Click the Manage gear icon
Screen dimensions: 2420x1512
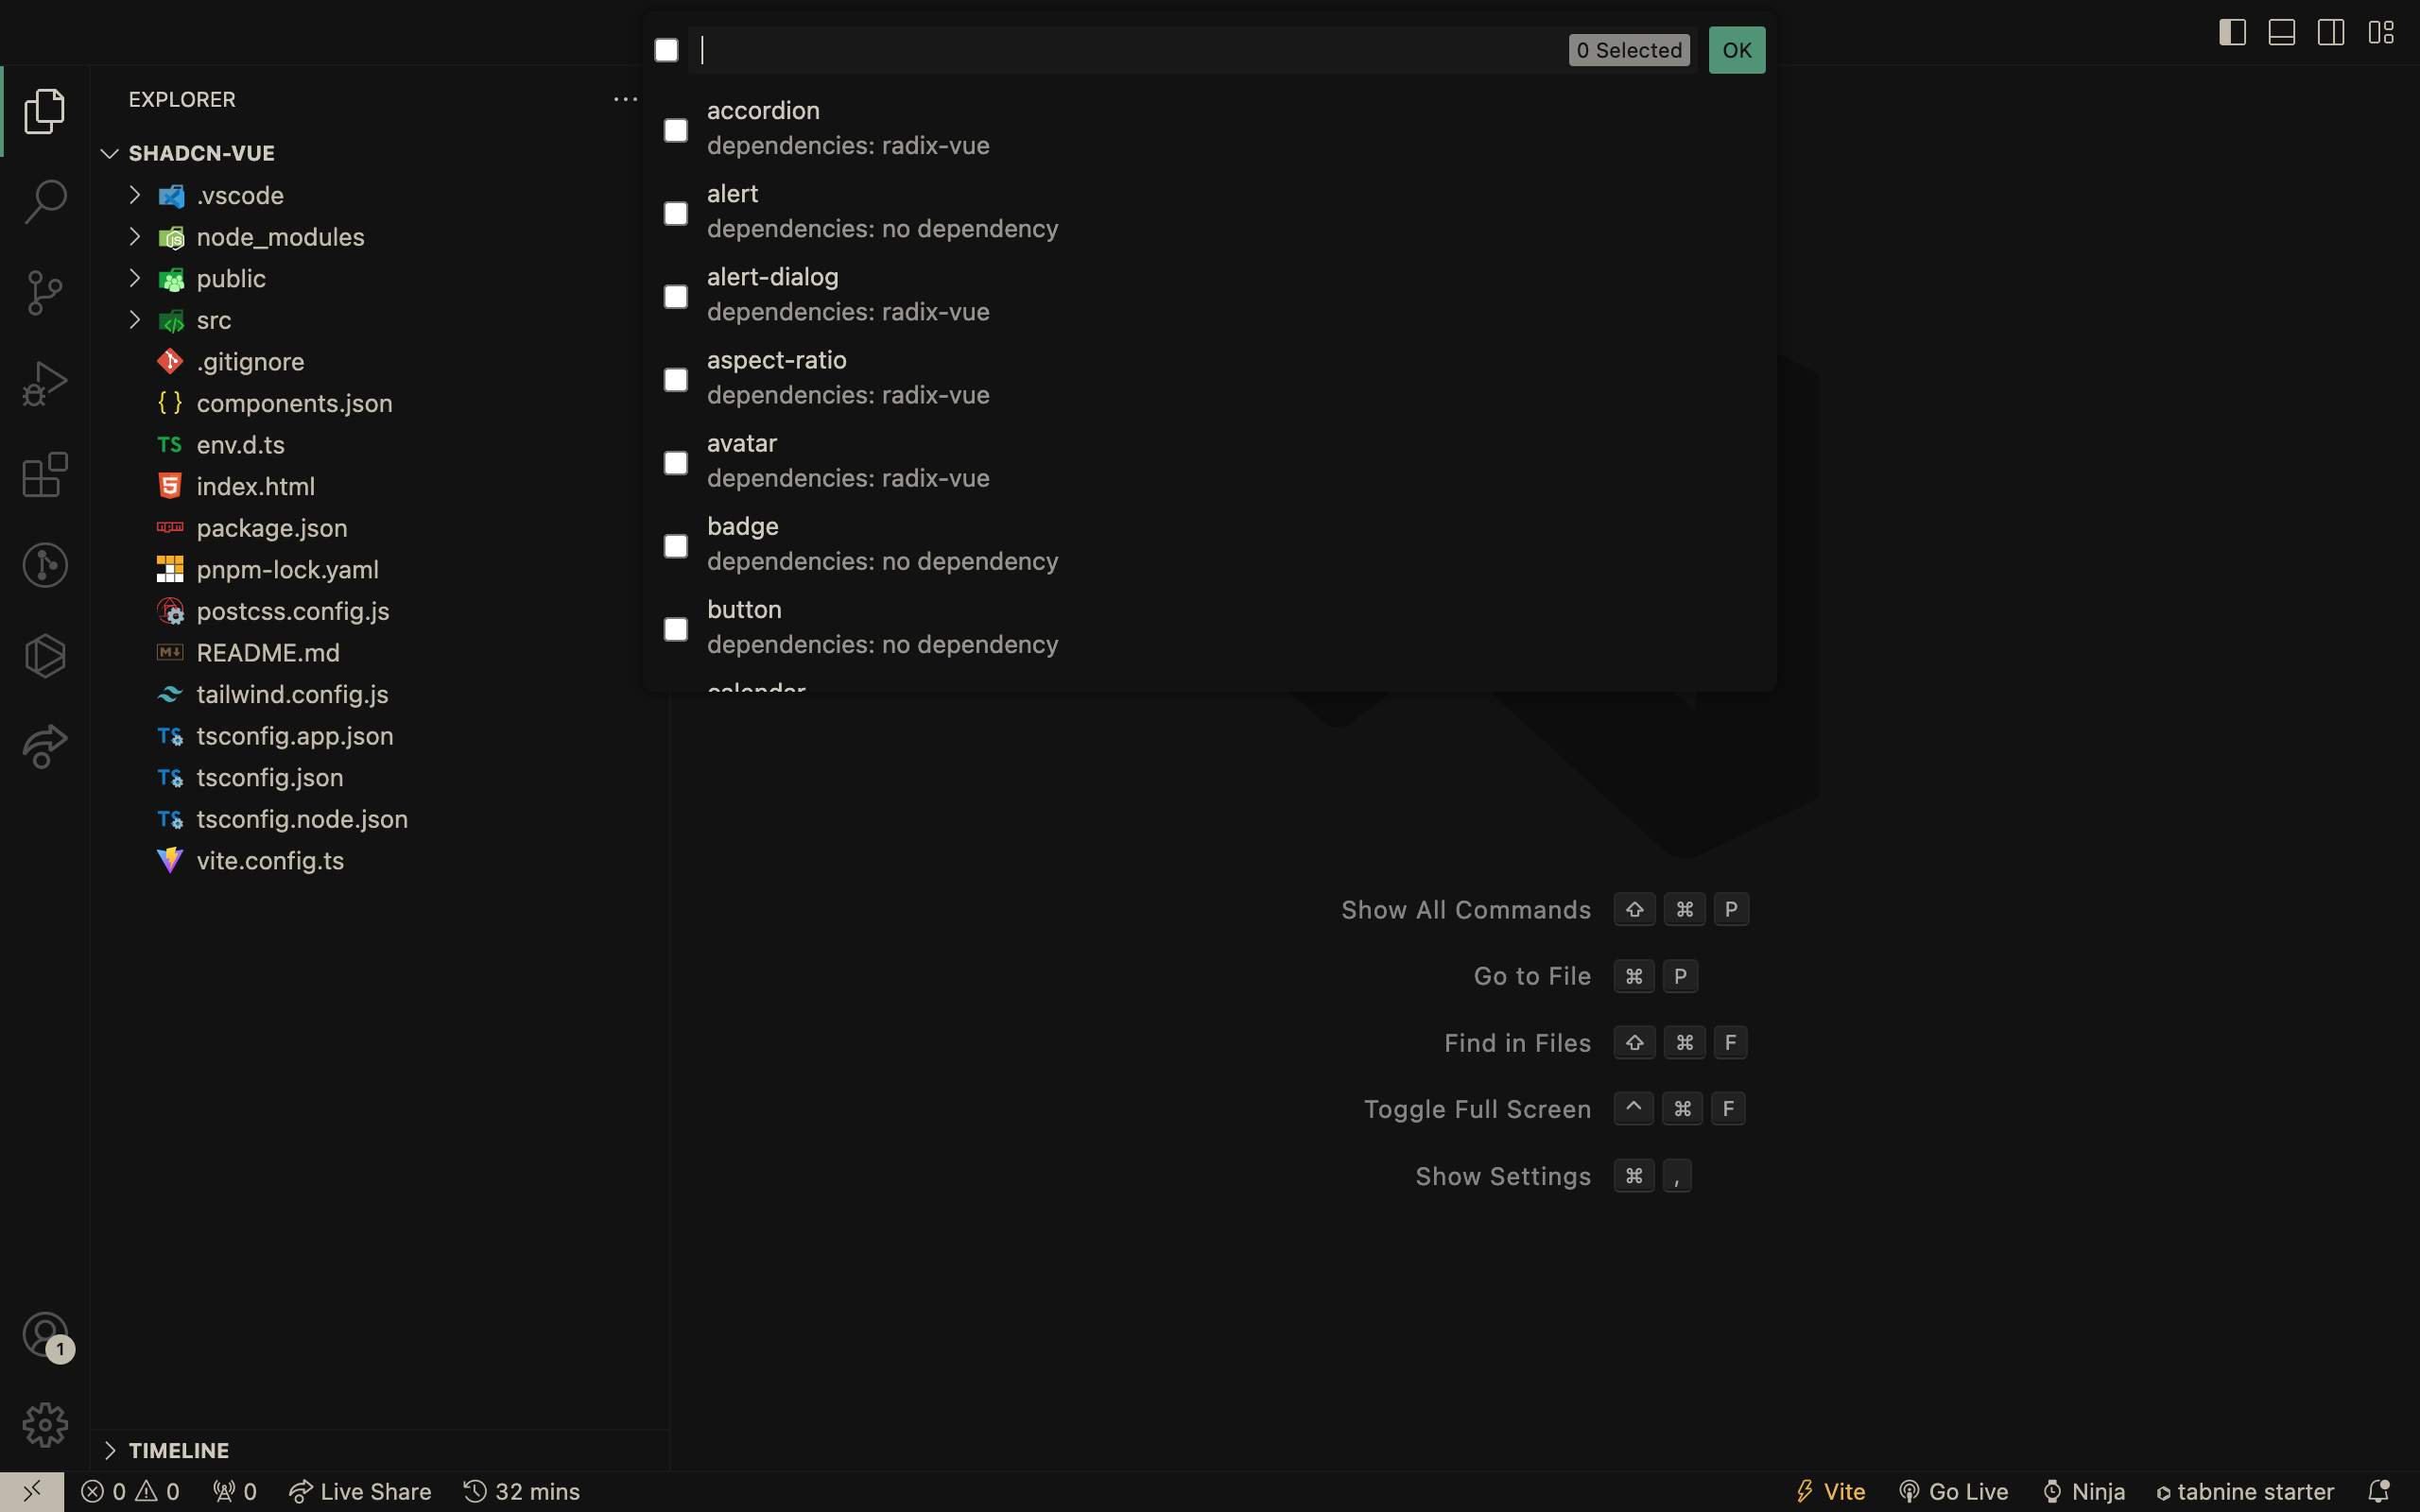point(45,1424)
